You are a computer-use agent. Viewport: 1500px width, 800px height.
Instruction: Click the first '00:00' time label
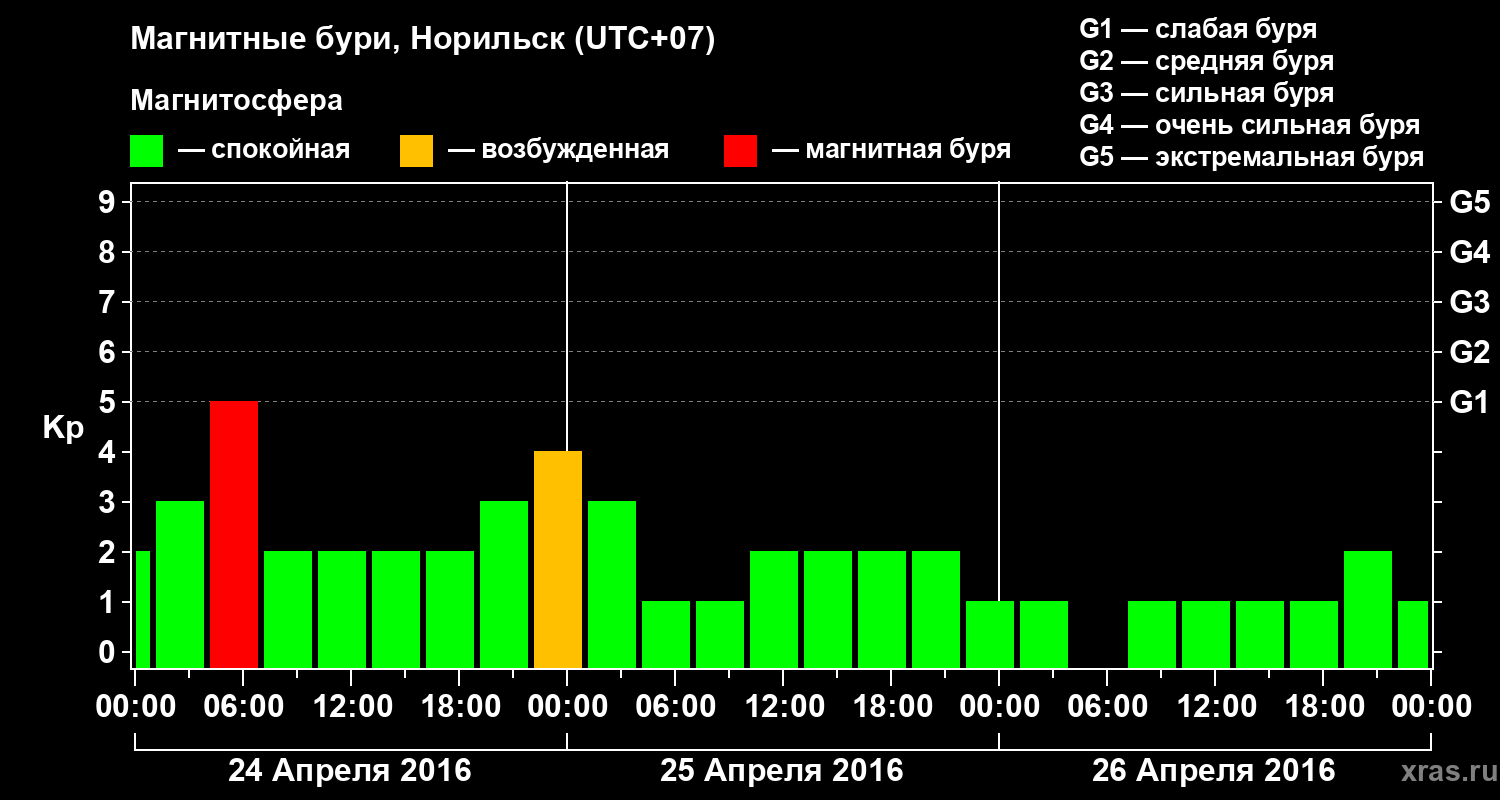click(x=135, y=706)
